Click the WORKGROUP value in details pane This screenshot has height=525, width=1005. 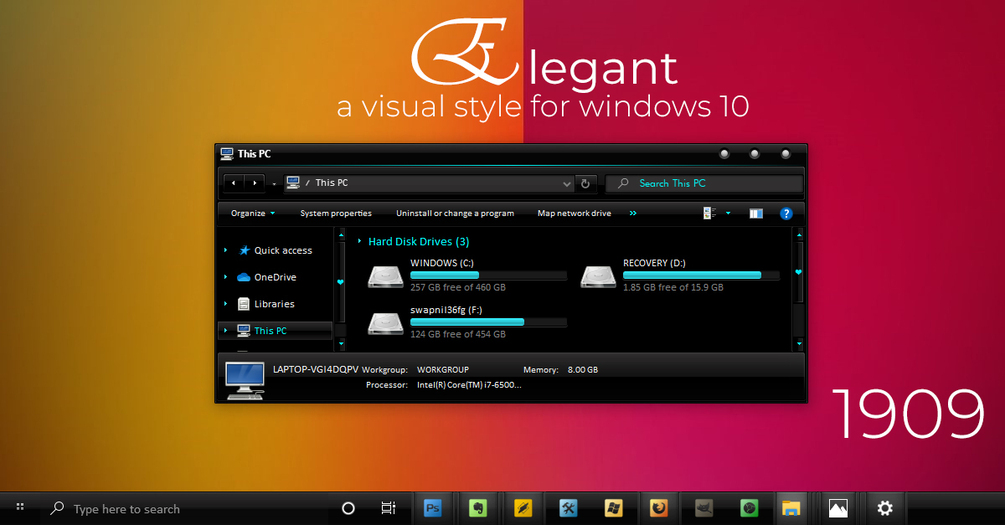coord(443,370)
